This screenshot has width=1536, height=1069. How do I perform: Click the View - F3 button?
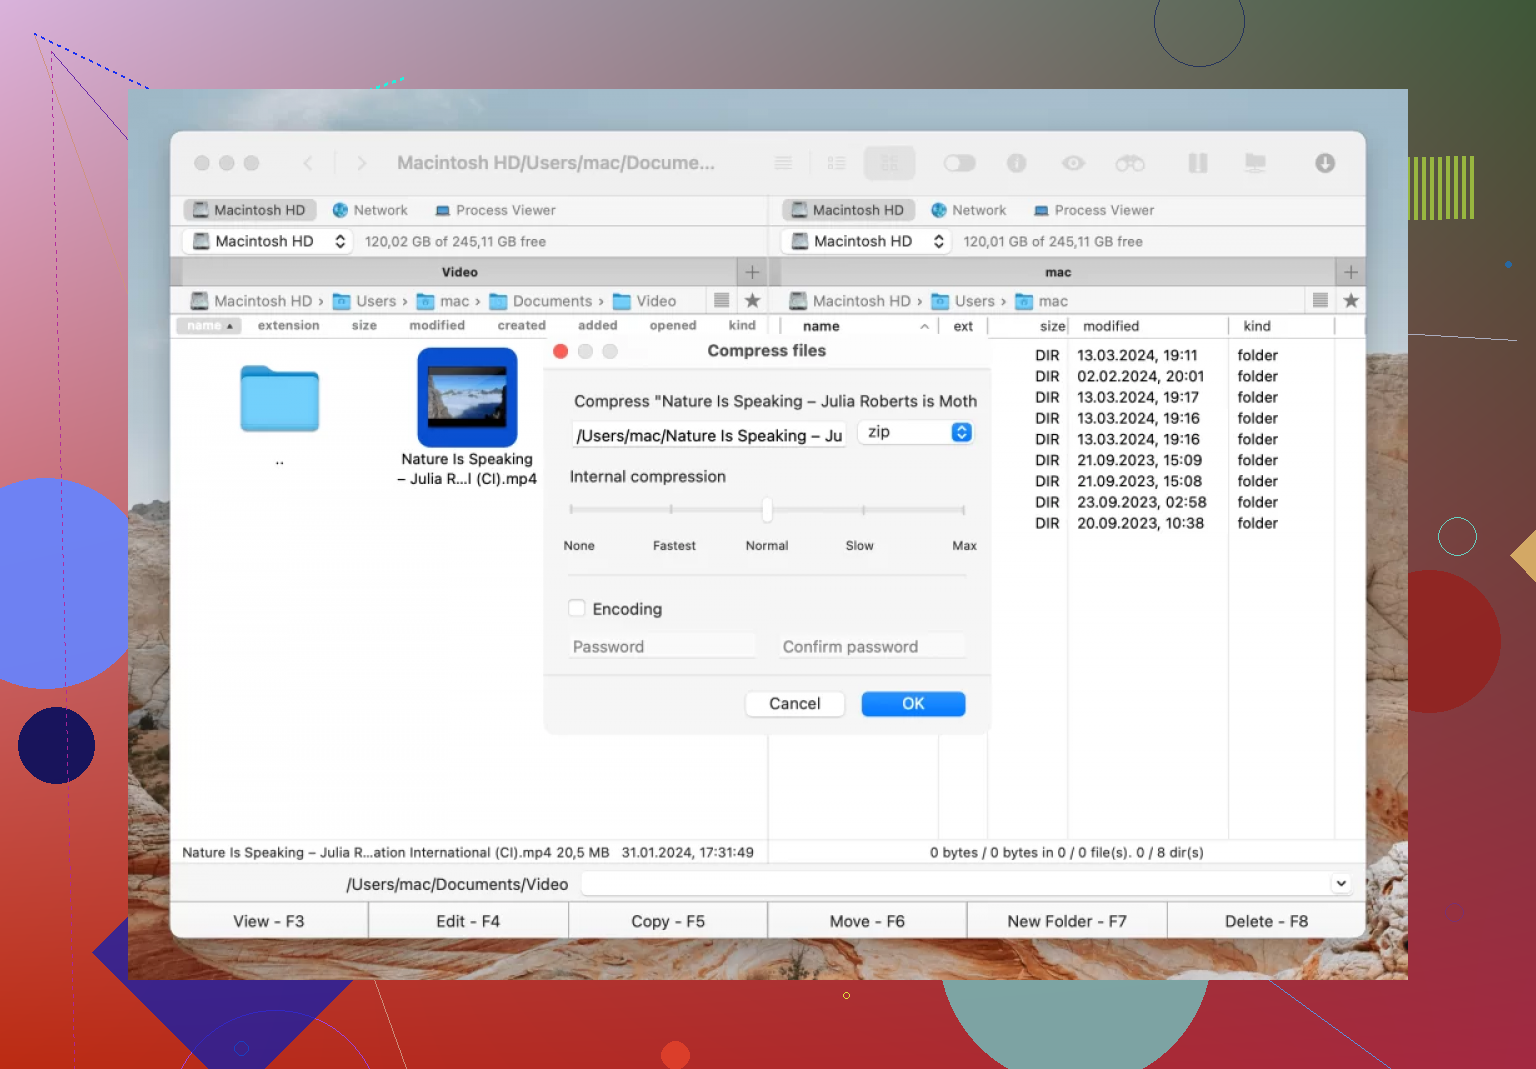coord(269,921)
